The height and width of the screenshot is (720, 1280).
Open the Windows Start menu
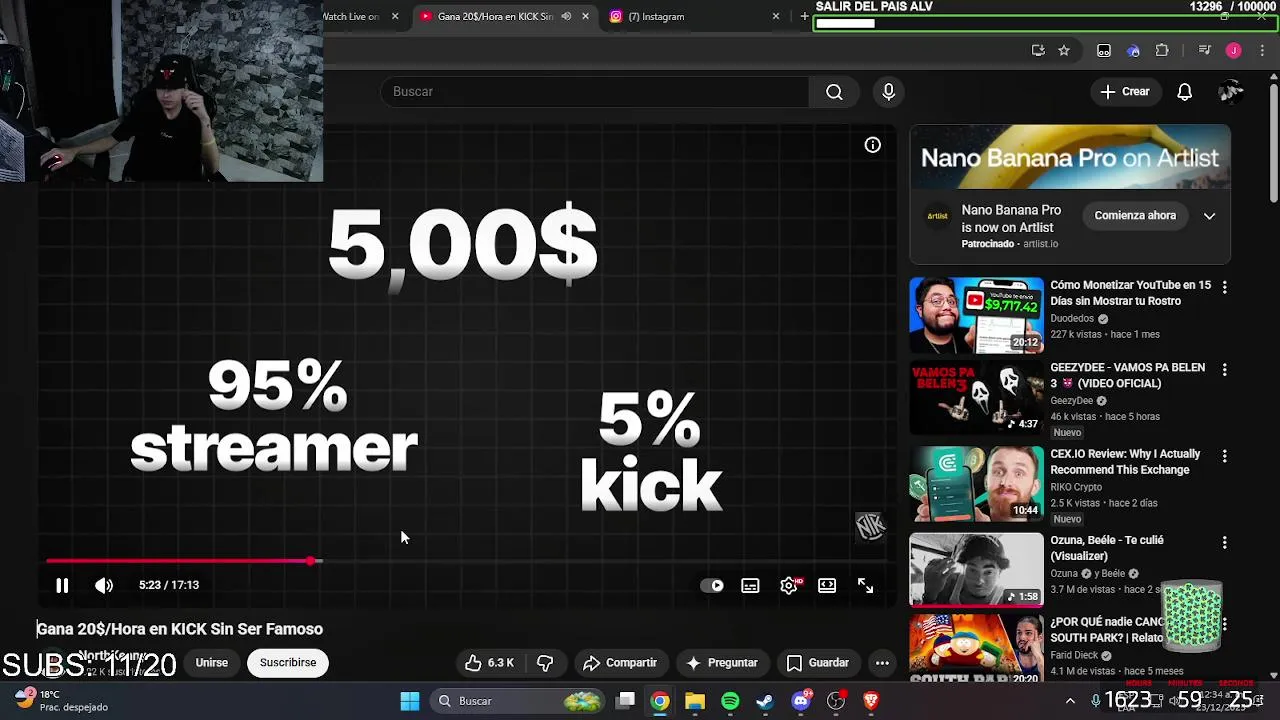410,701
